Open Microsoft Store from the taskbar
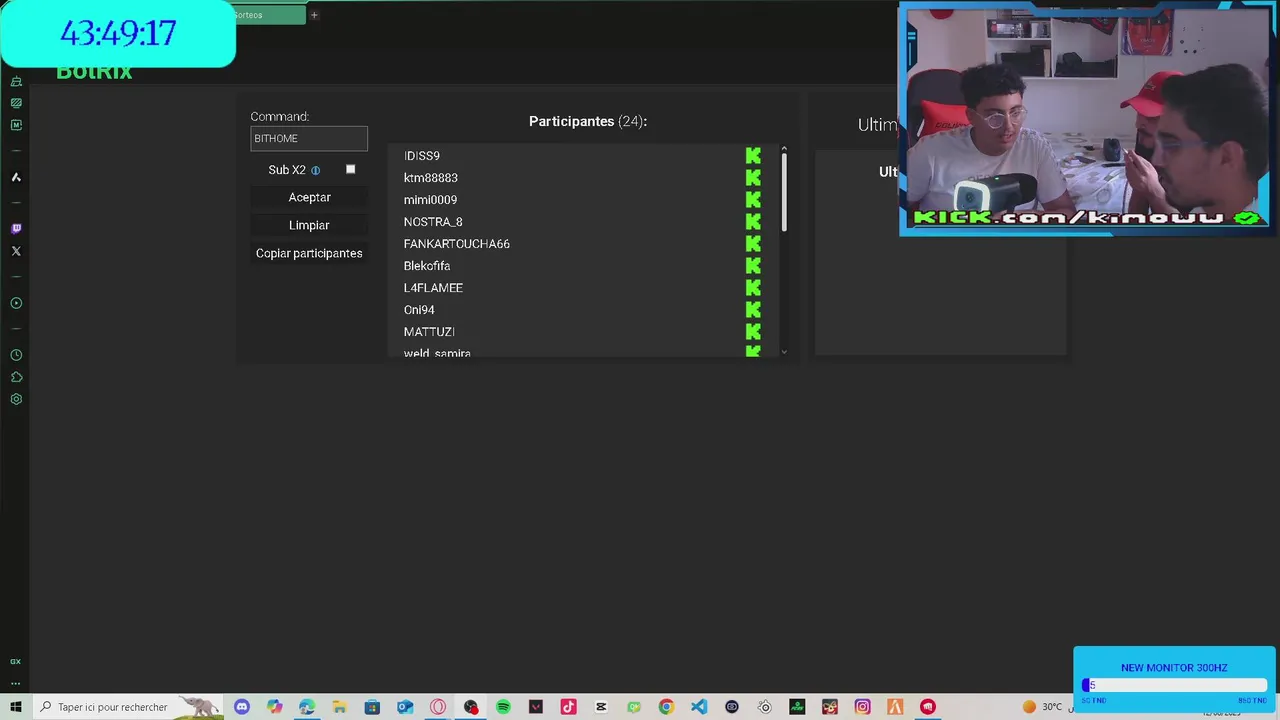This screenshot has width=1280, height=720. click(372, 707)
